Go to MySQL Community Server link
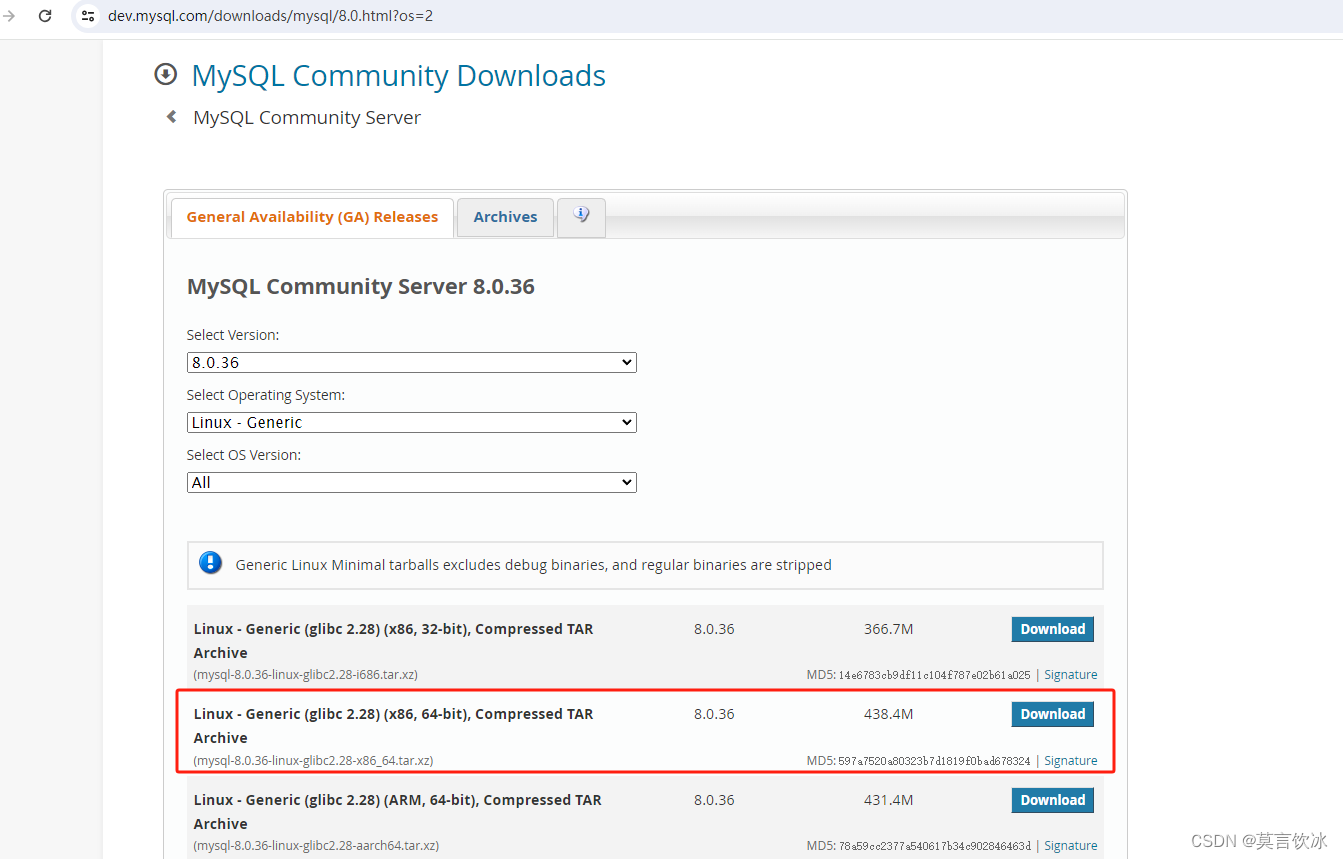Viewport: 1343px width, 859px height. (x=307, y=117)
